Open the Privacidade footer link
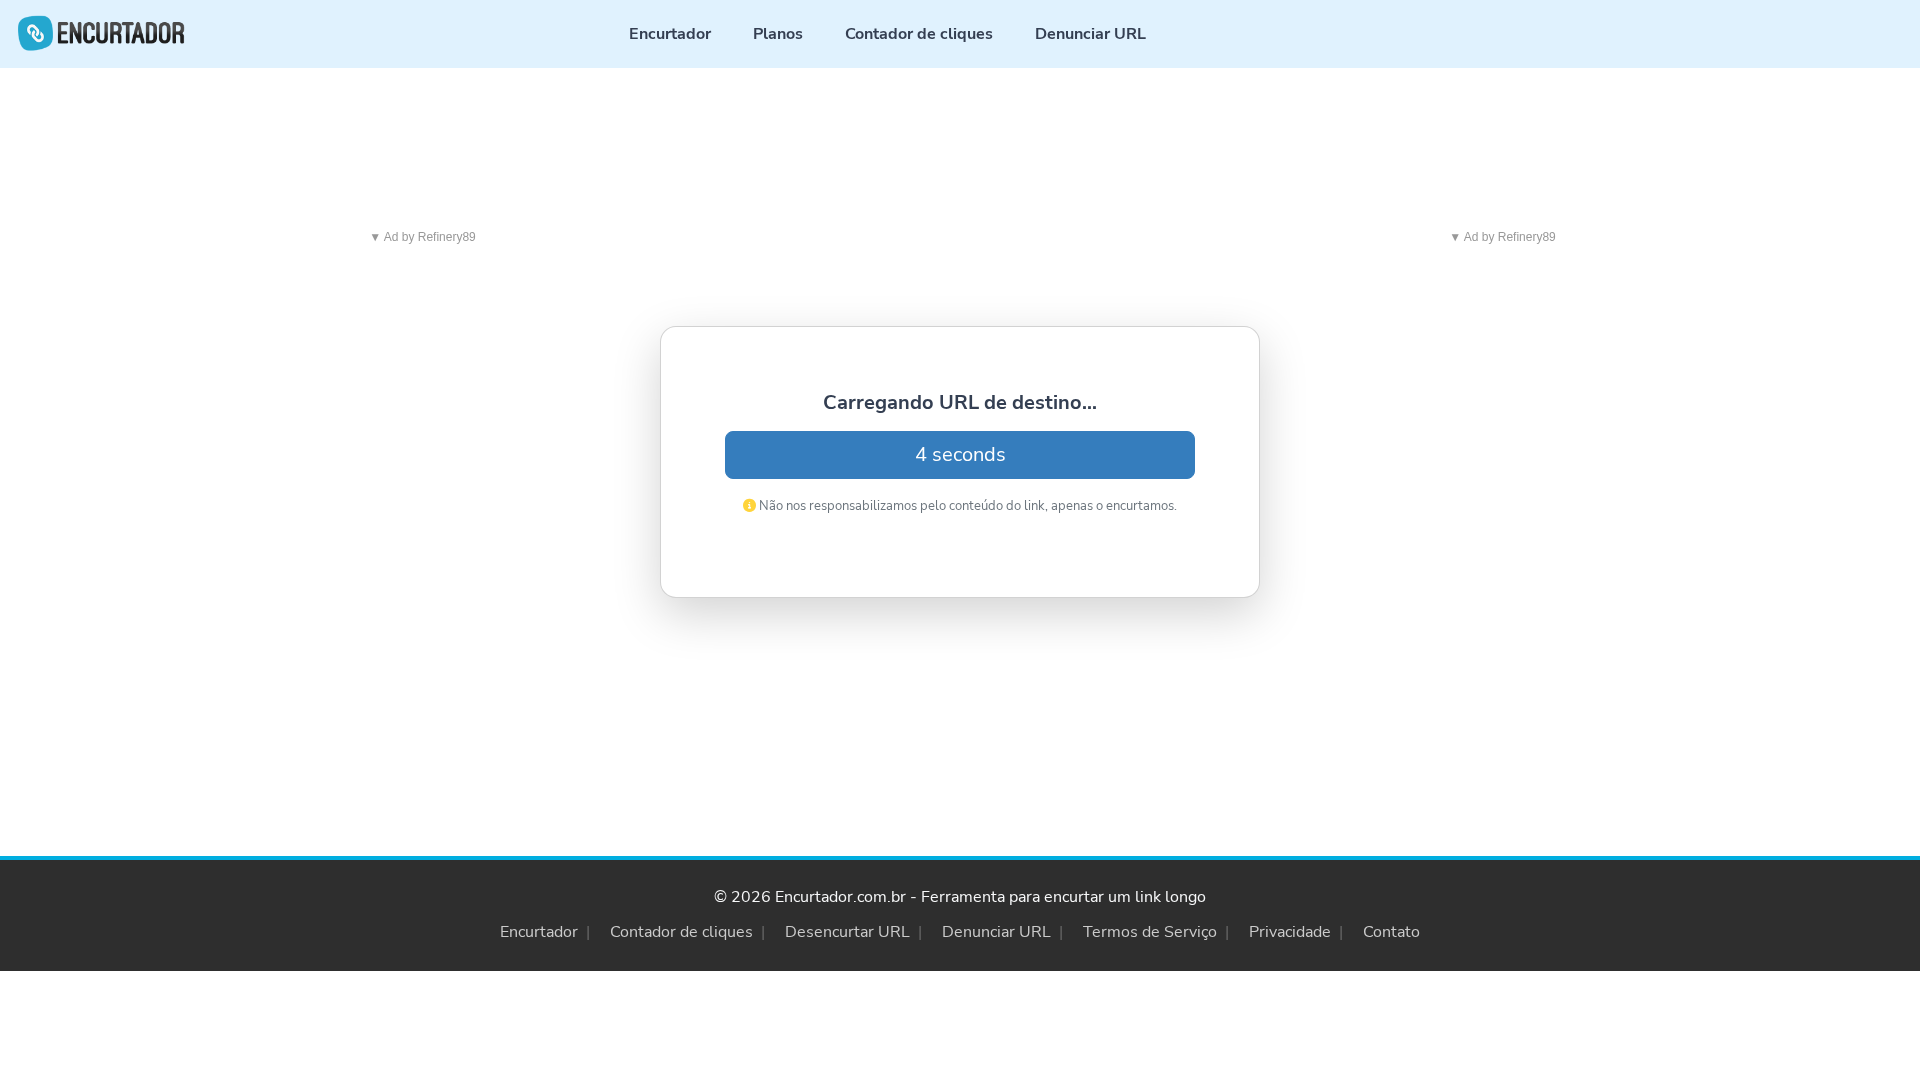Screen dimensions: 1920x1080 (x=1290, y=932)
